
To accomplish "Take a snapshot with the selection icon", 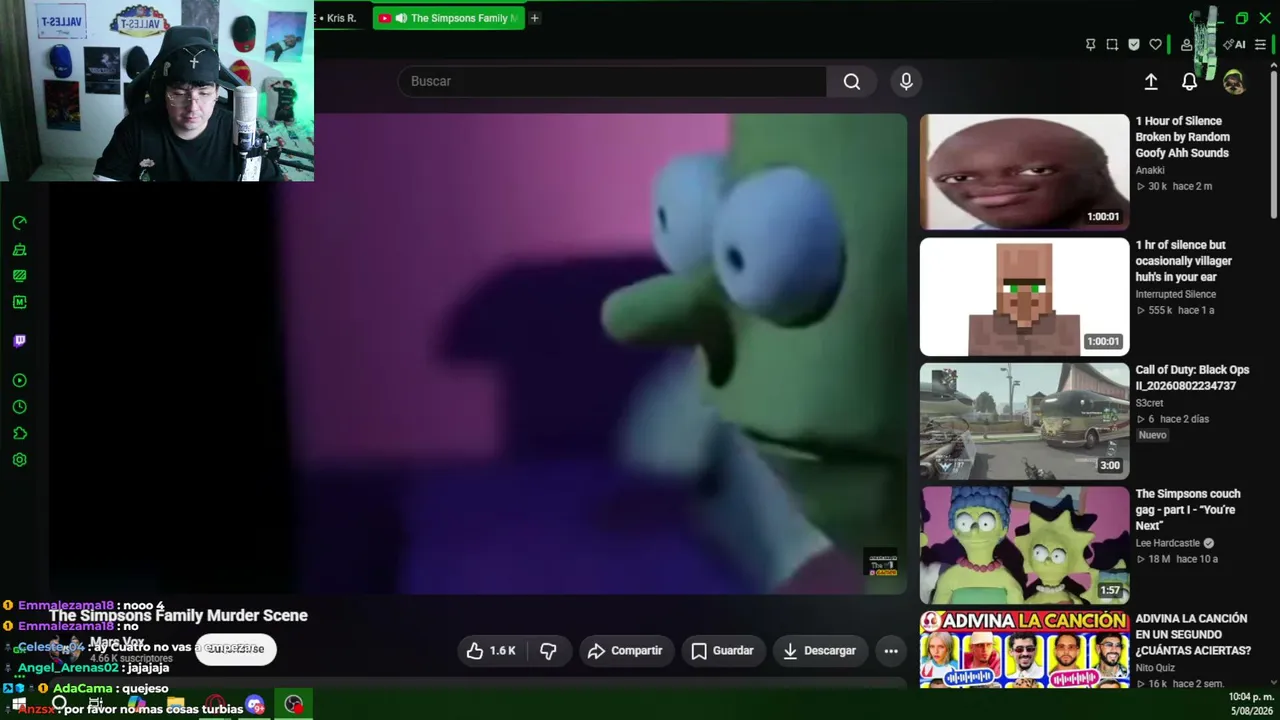I will (1112, 45).
